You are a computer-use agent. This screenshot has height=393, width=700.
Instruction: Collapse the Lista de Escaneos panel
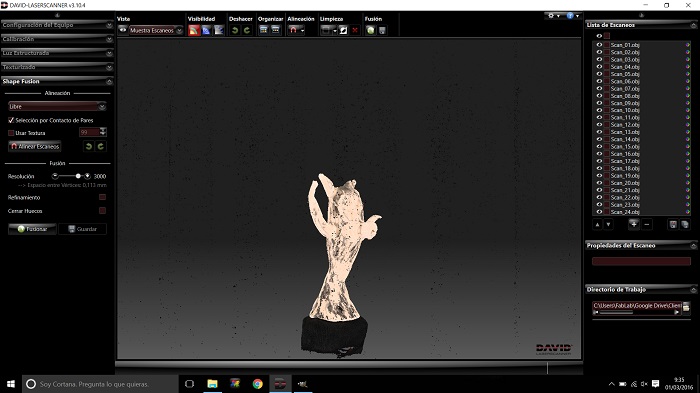(x=693, y=25)
